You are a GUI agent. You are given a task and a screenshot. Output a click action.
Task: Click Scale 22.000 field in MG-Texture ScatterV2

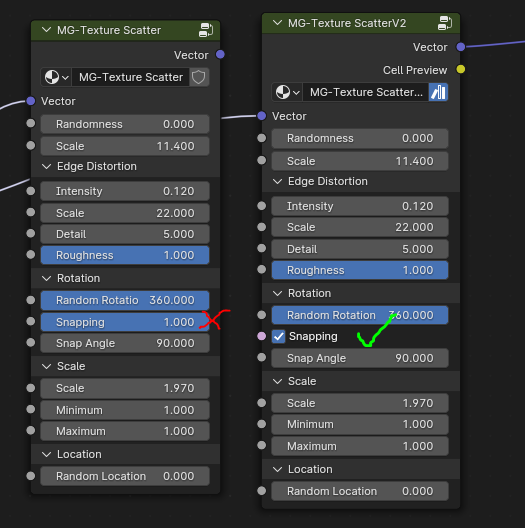tap(360, 227)
